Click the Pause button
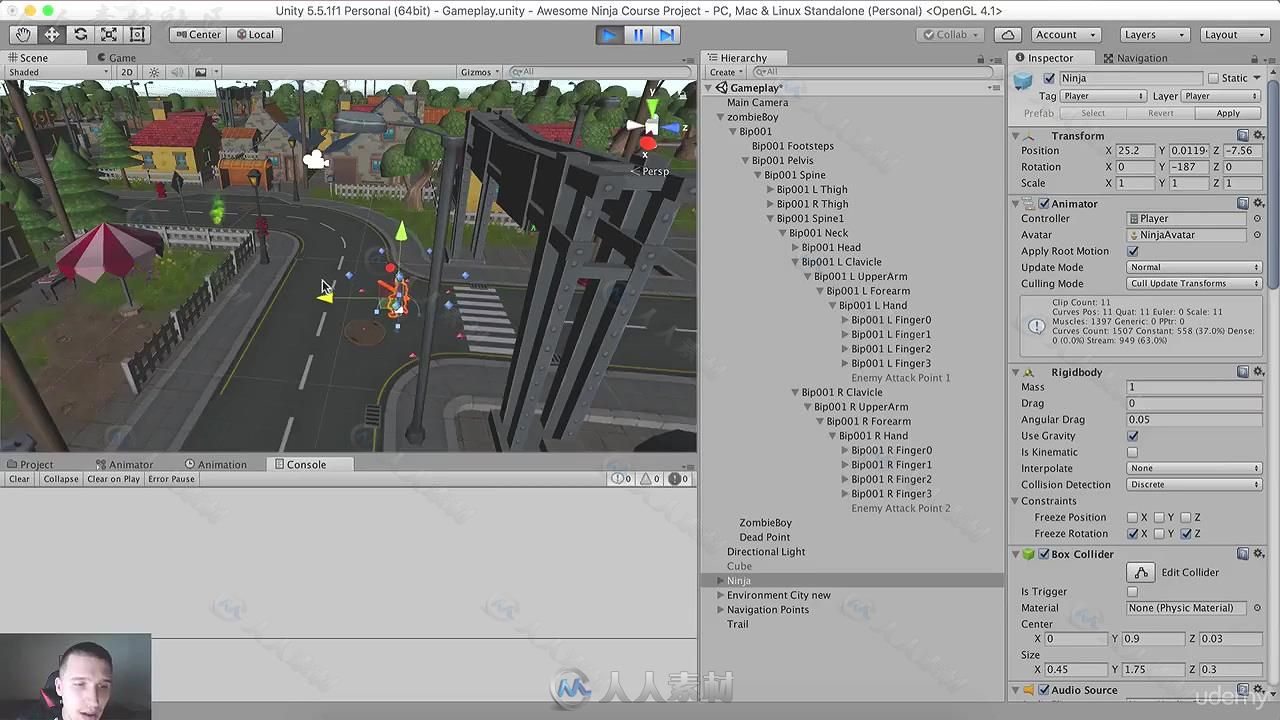Screen dimensions: 1280x720 coord(638,34)
